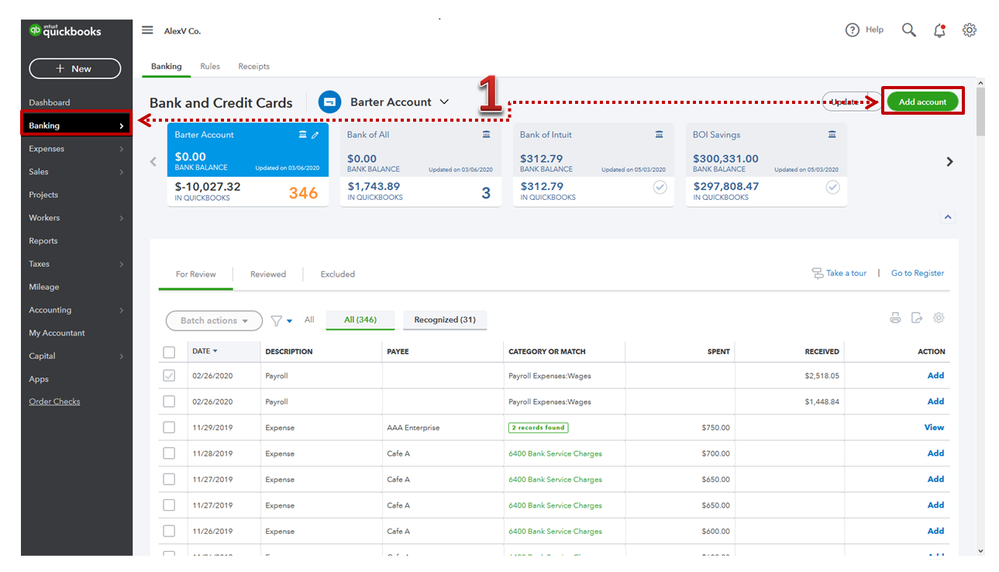Open the Excluded tab

(338, 275)
